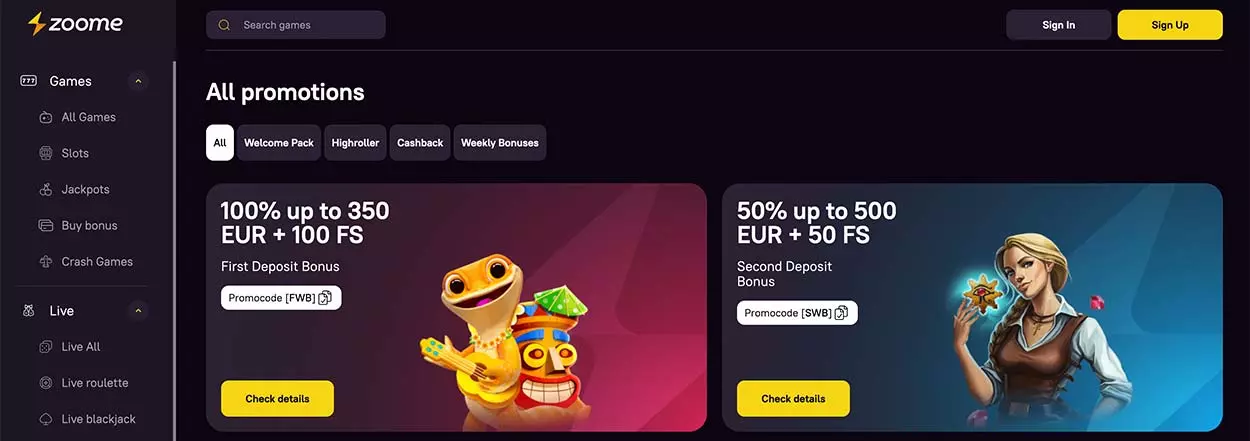Click the Sign In button
The height and width of the screenshot is (441, 1250).
tap(1059, 25)
